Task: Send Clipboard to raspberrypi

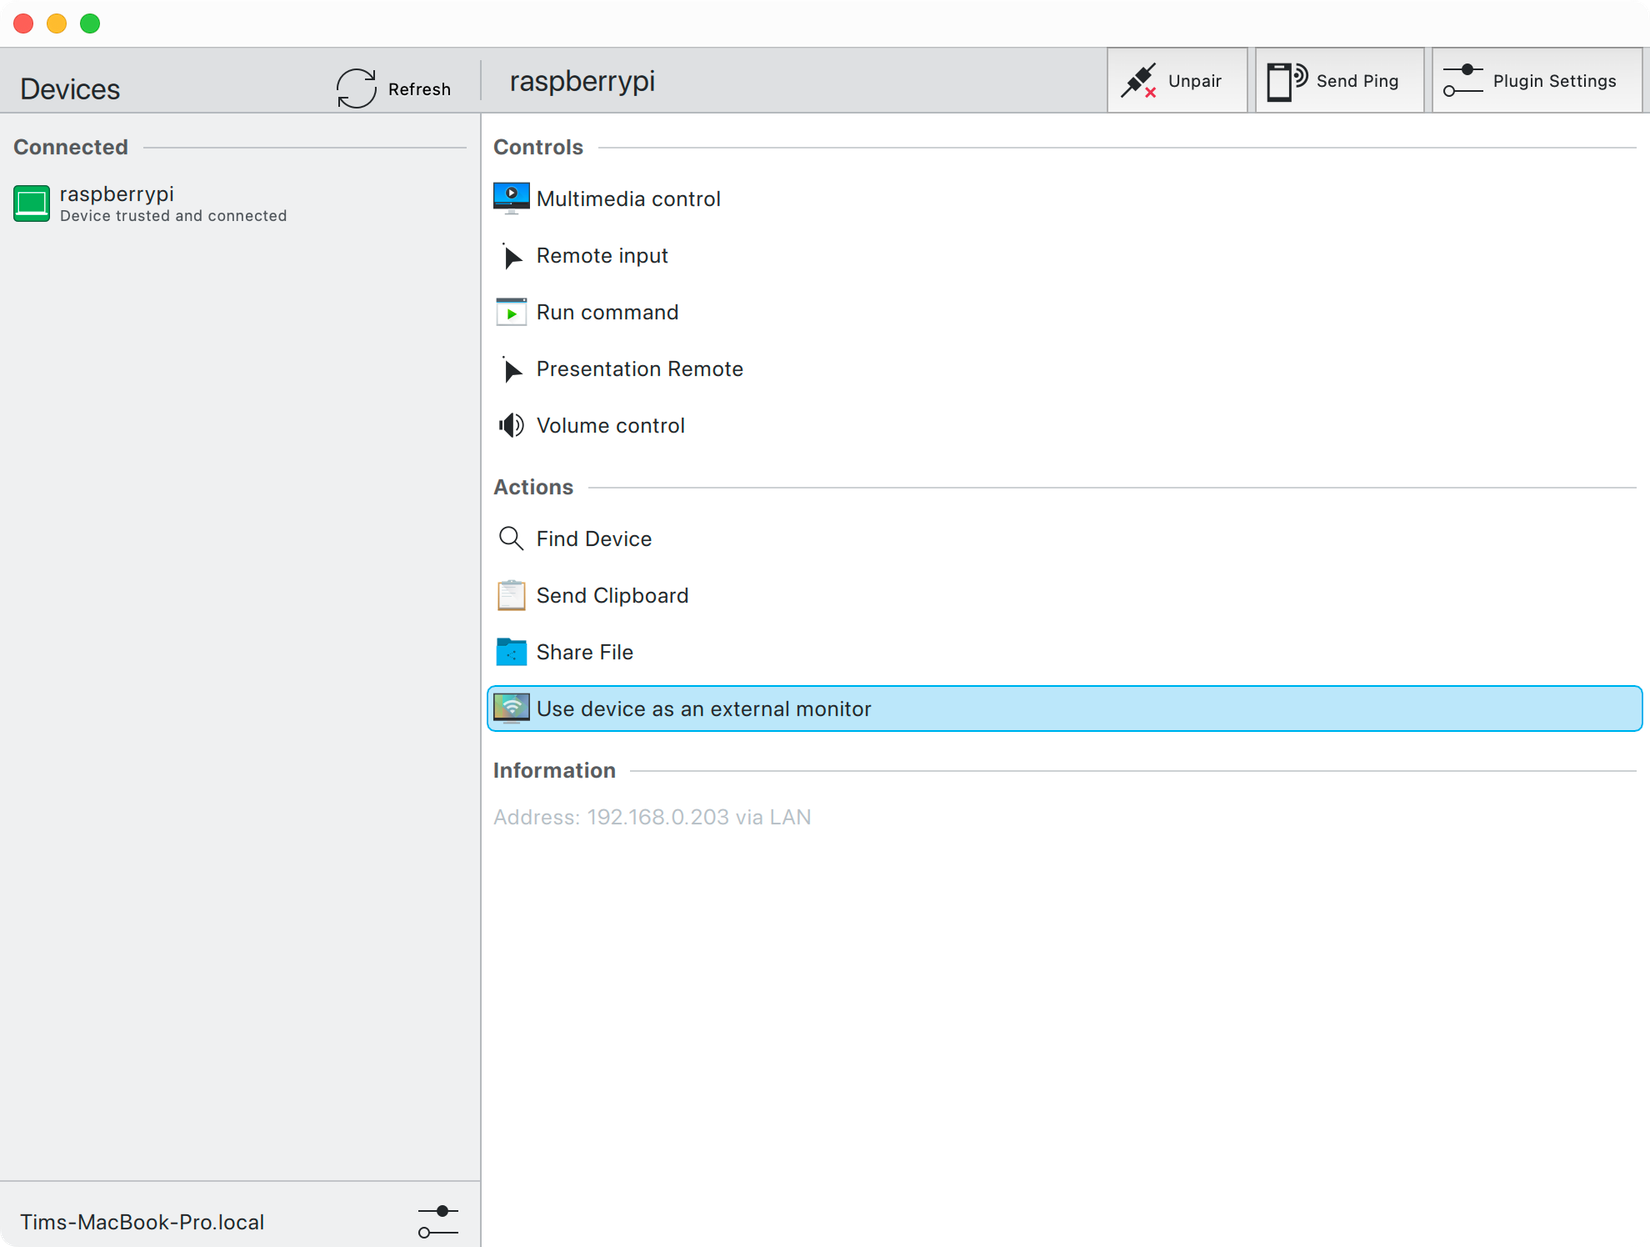Action: (612, 595)
